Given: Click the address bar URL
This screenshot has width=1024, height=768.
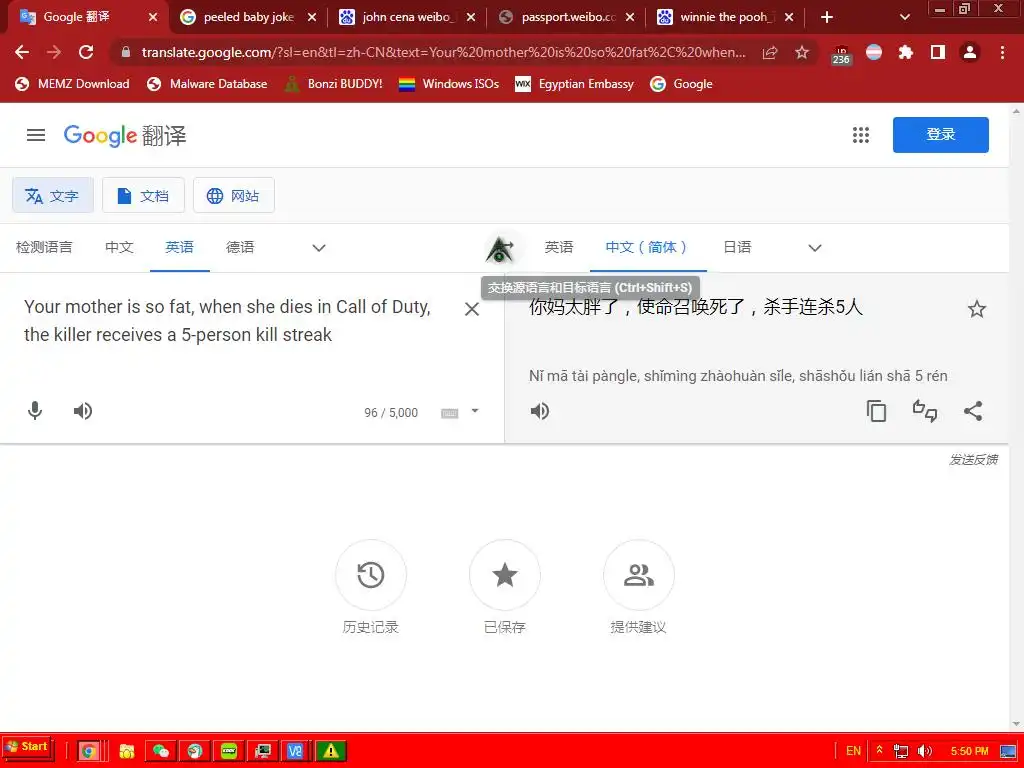Looking at the screenshot, I should (443, 52).
